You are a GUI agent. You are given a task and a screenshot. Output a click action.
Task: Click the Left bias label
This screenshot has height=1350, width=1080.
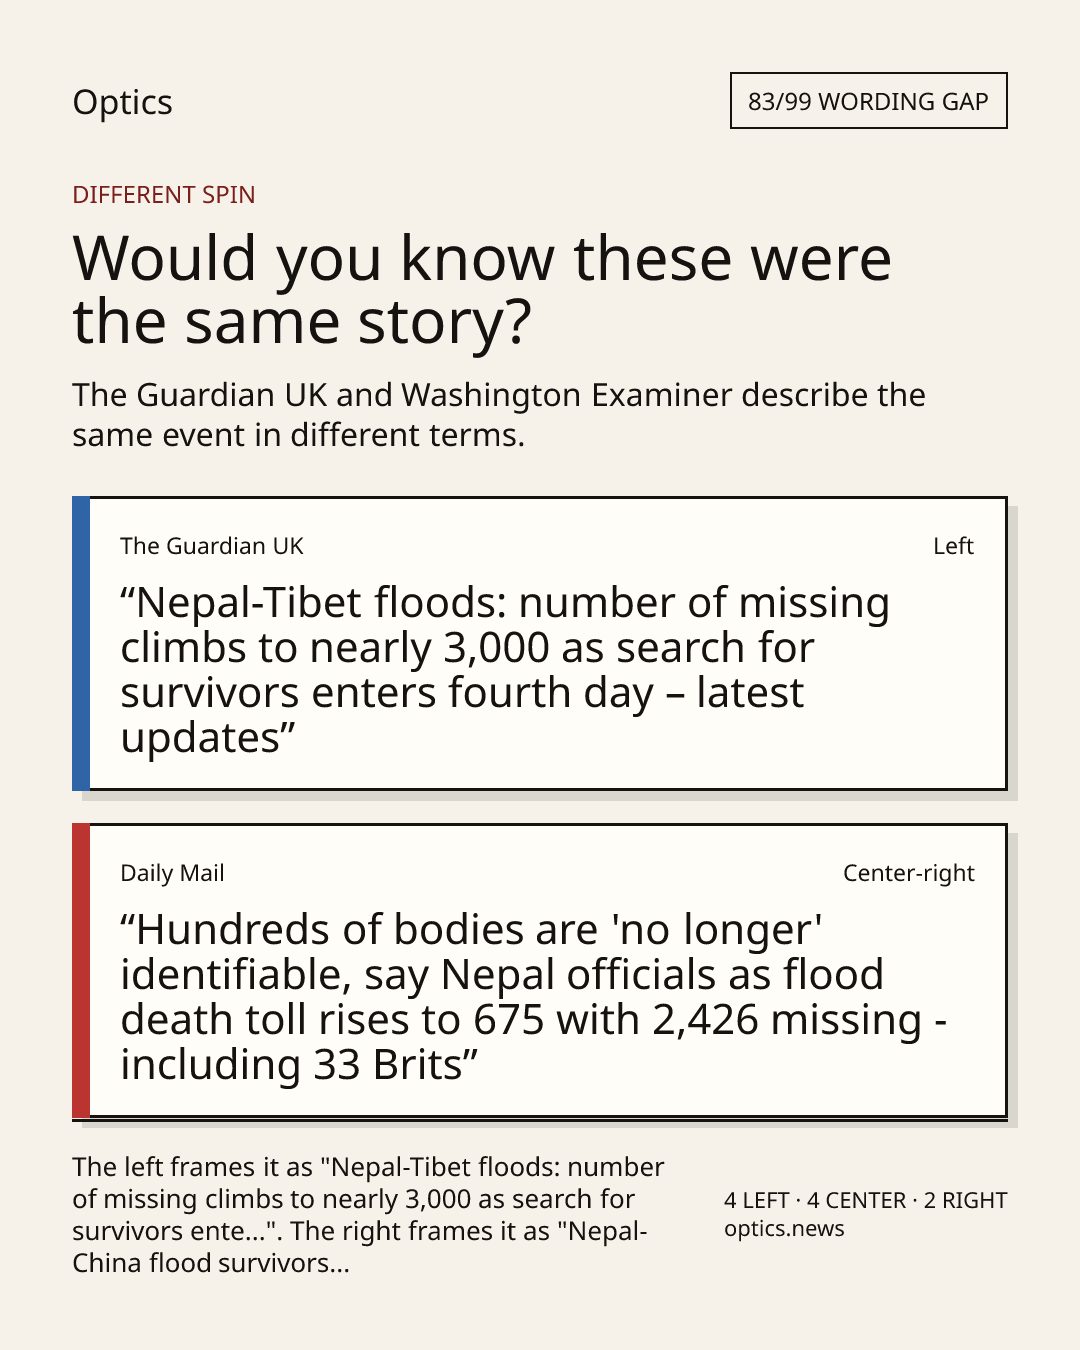(953, 546)
